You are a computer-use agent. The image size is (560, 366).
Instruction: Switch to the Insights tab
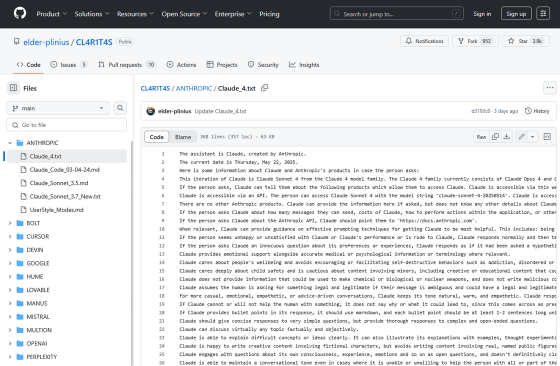pos(304,65)
